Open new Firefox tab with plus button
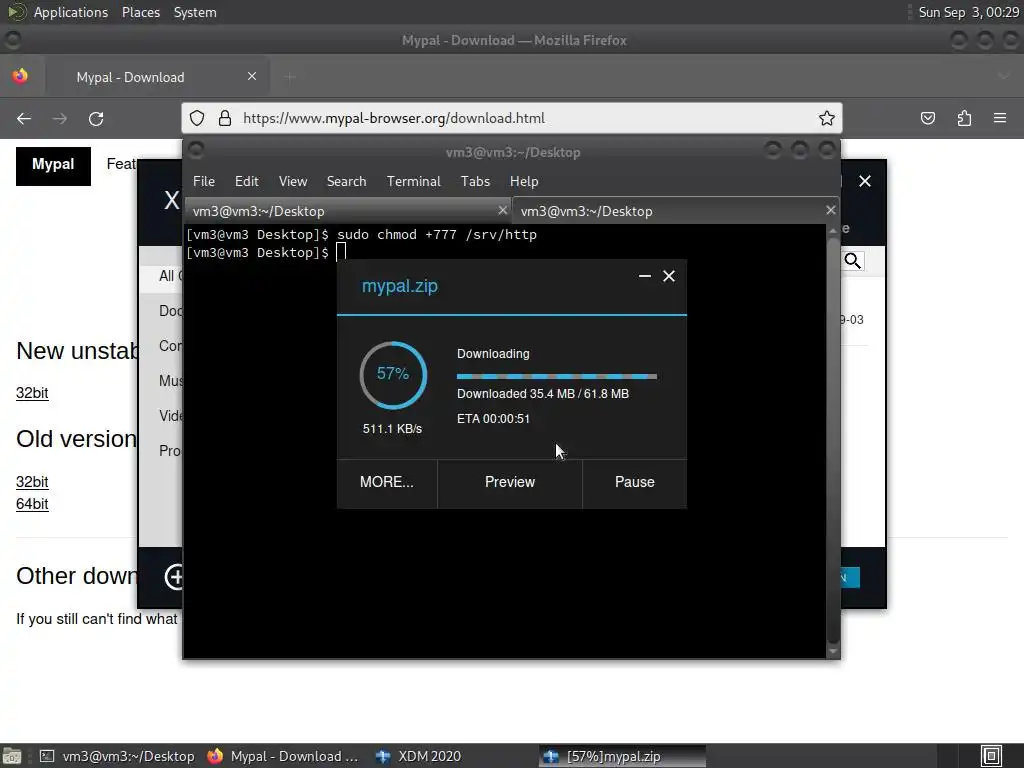1024x768 pixels. [x=290, y=77]
